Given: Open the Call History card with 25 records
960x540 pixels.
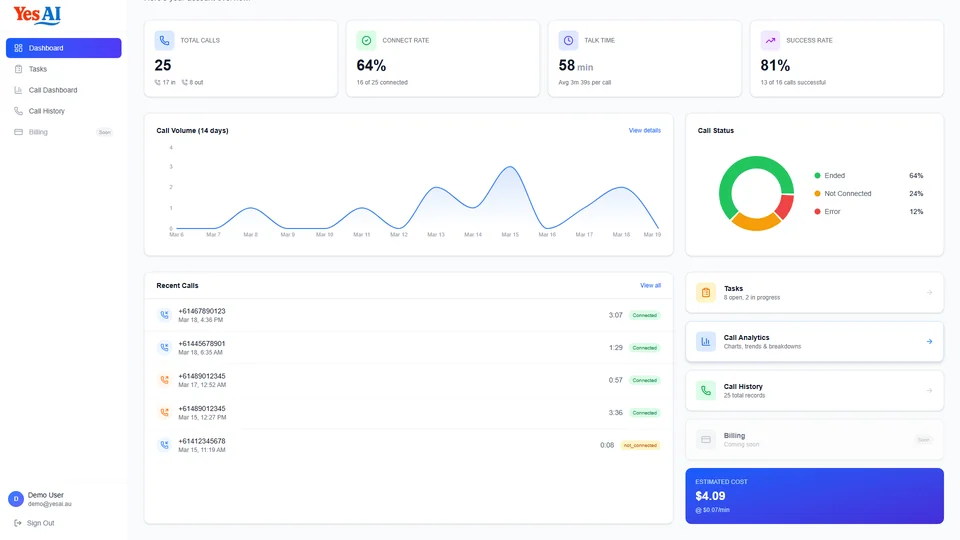Looking at the screenshot, I should coord(814,391).
